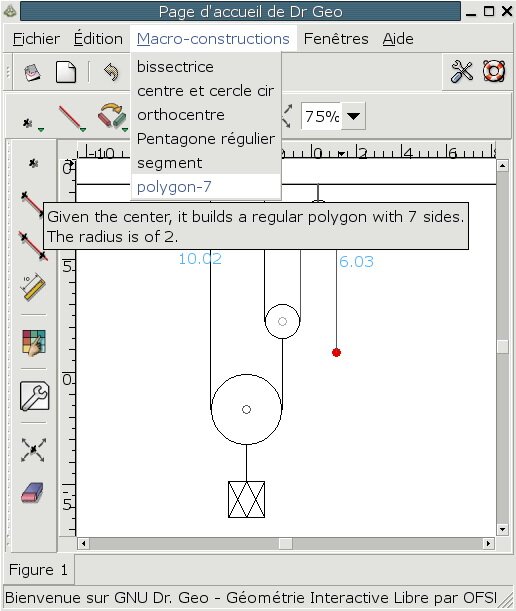Select the orthocentre macro

click(x=206, y=115)
